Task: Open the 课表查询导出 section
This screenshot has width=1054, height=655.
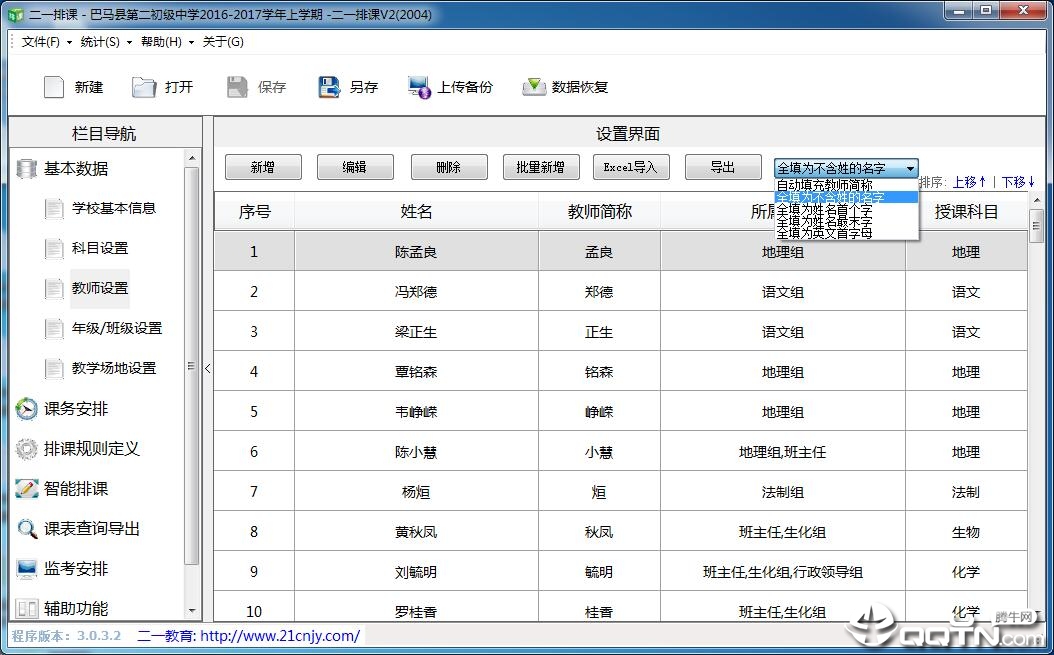Action: tap(91, 529)
